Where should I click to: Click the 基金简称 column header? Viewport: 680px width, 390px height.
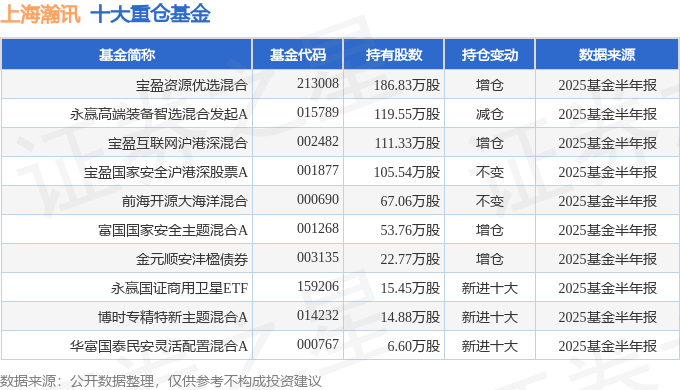tap(127, 55)
